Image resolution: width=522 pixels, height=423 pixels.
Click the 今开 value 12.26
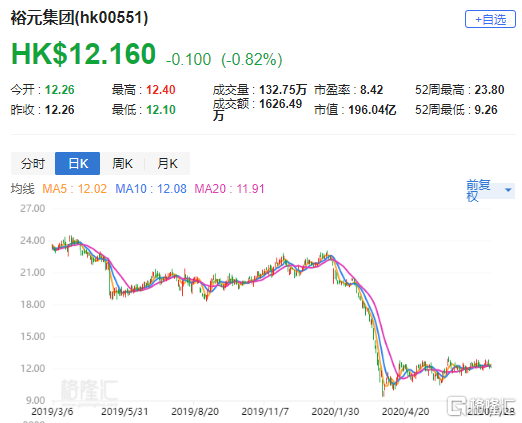60,90
